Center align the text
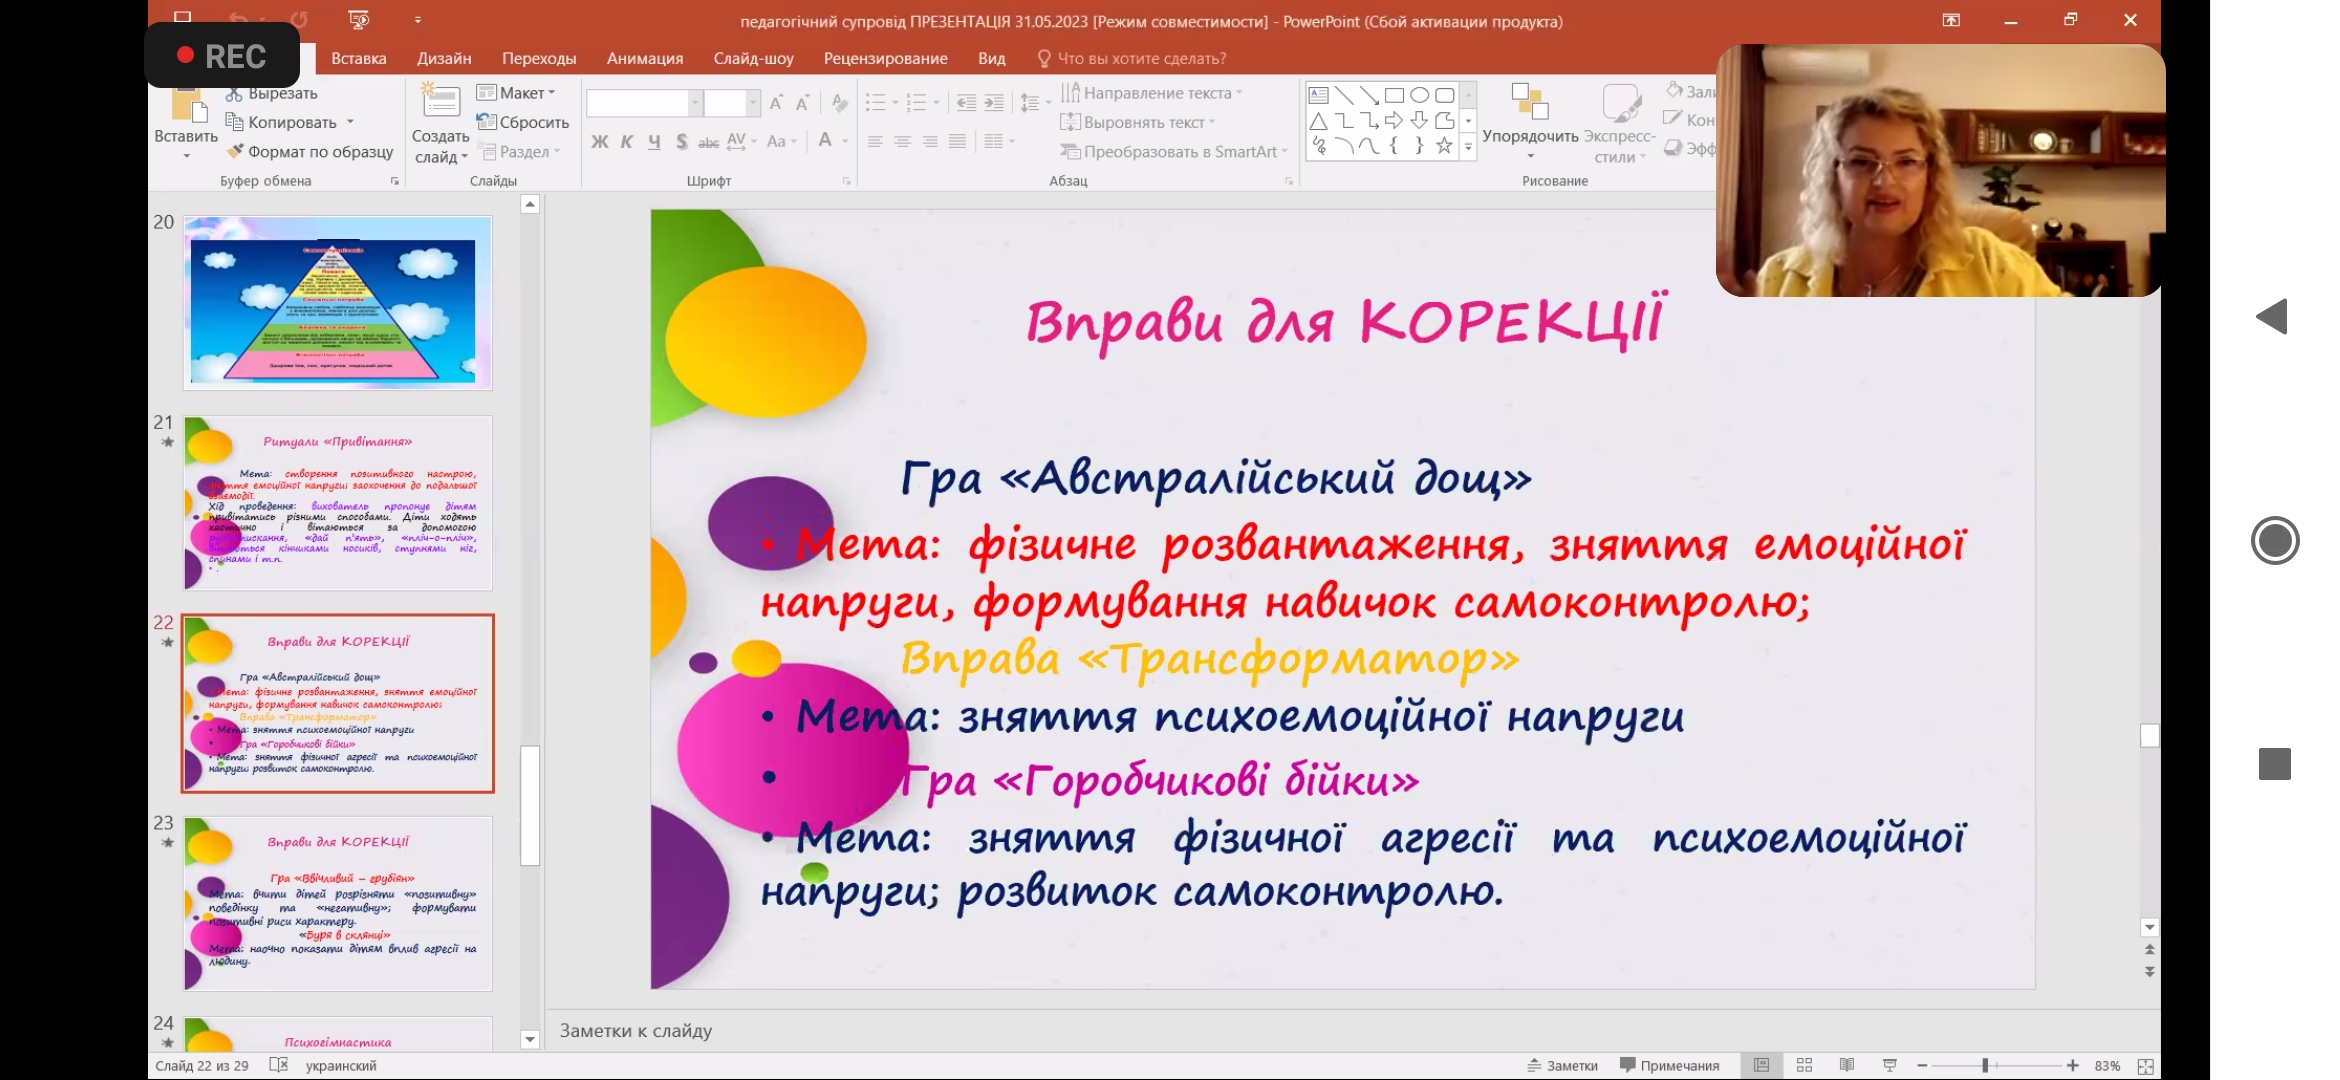Screen dimensions: 2340x1080 pyautogui.click(x=902, y=142)
